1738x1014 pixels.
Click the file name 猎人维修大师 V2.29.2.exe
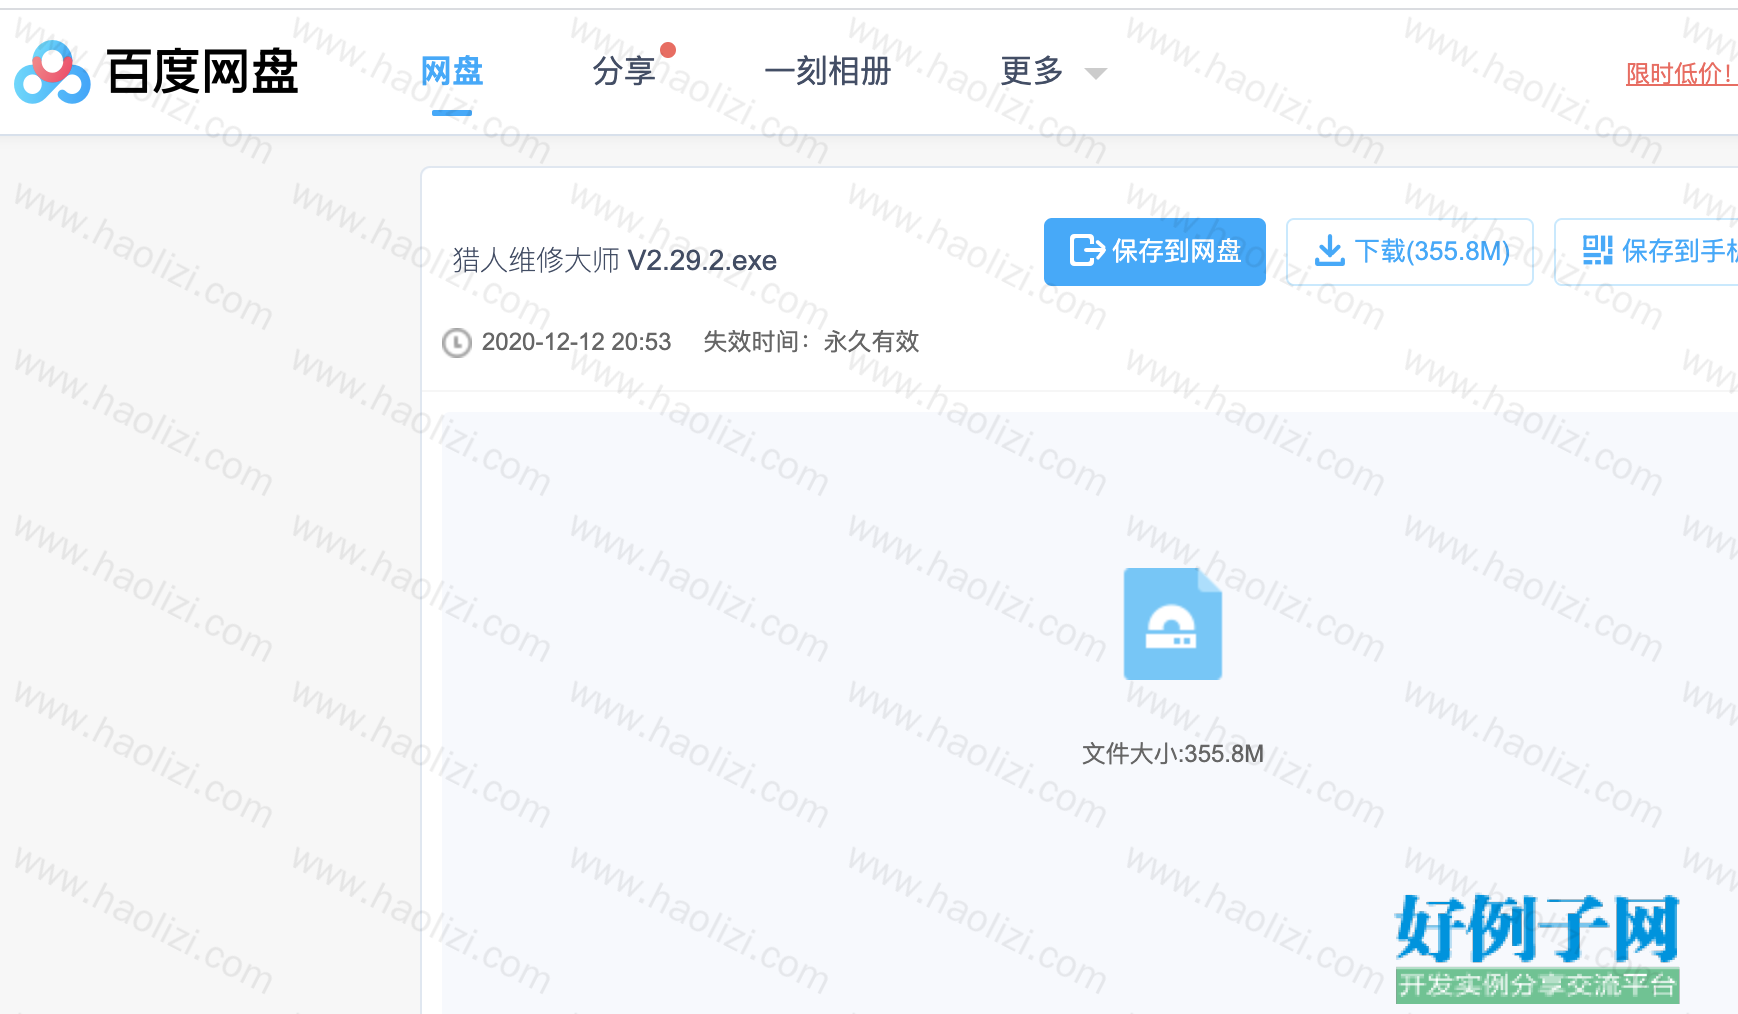615,260
